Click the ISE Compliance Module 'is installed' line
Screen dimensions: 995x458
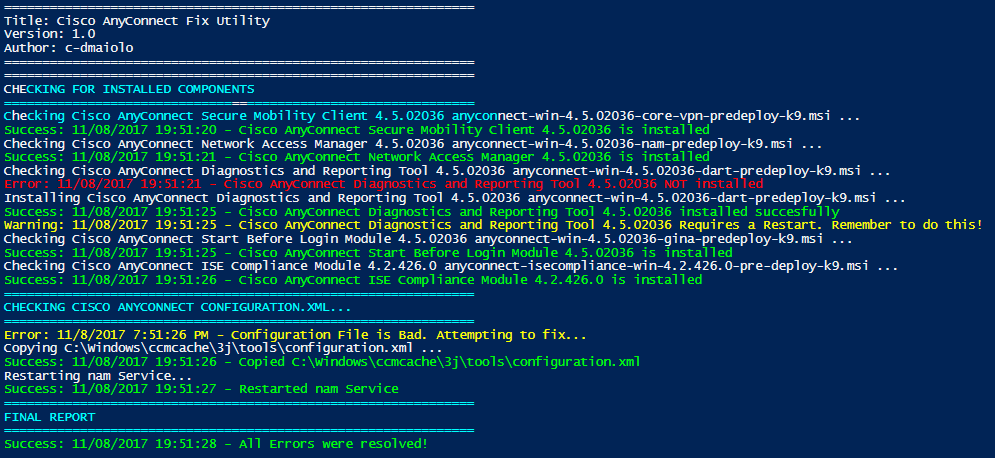click(x=353, y=280)
